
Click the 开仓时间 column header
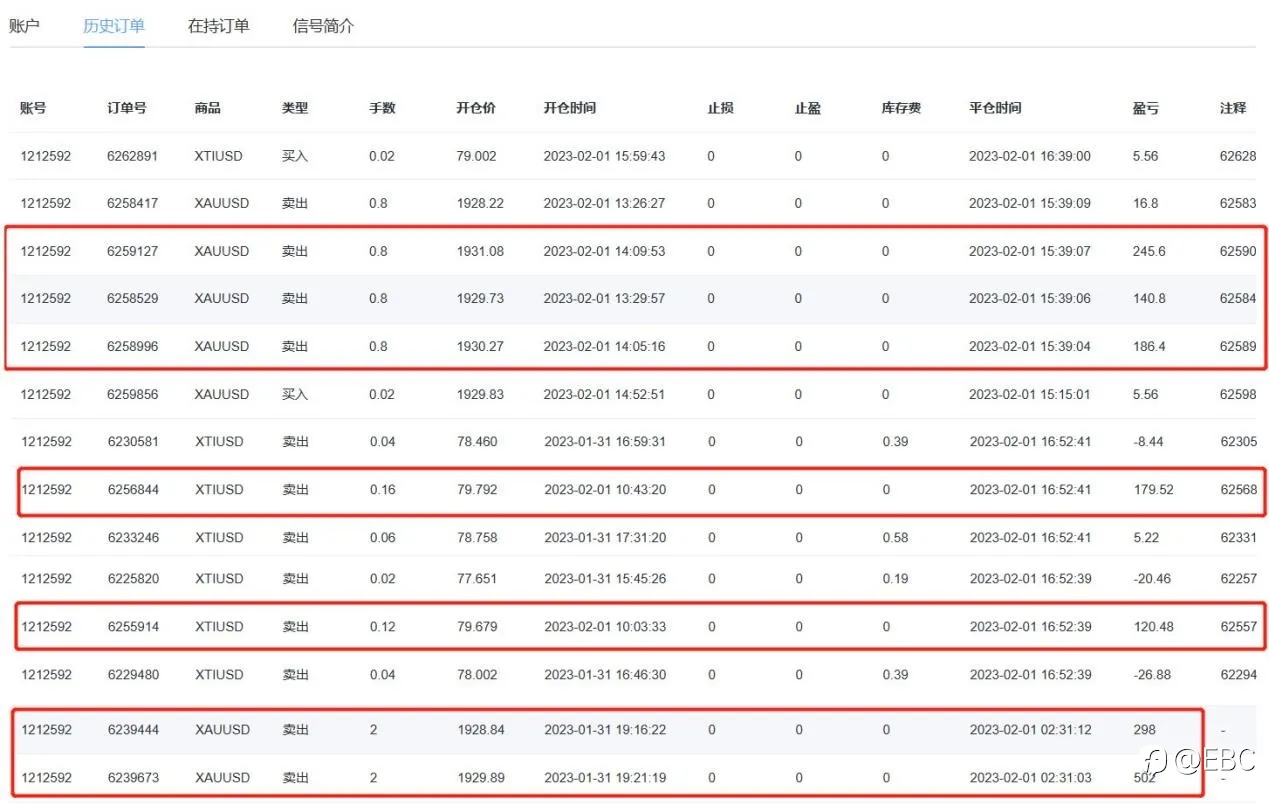tap(570, 108)
